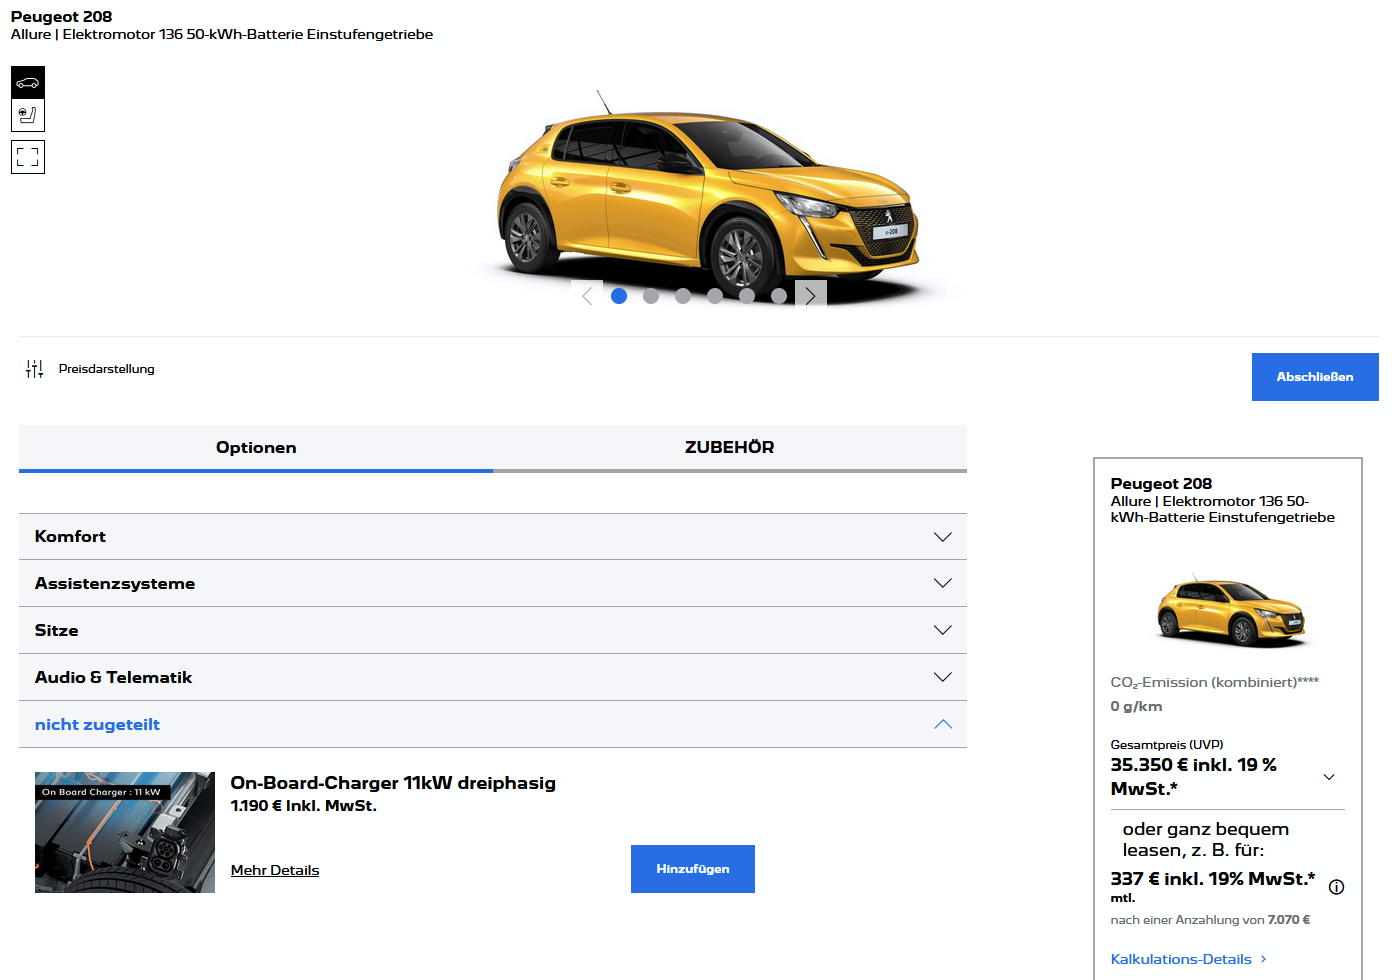Expand the Audio & Telematik section
1395x980 pixels.
coord(493,678)
